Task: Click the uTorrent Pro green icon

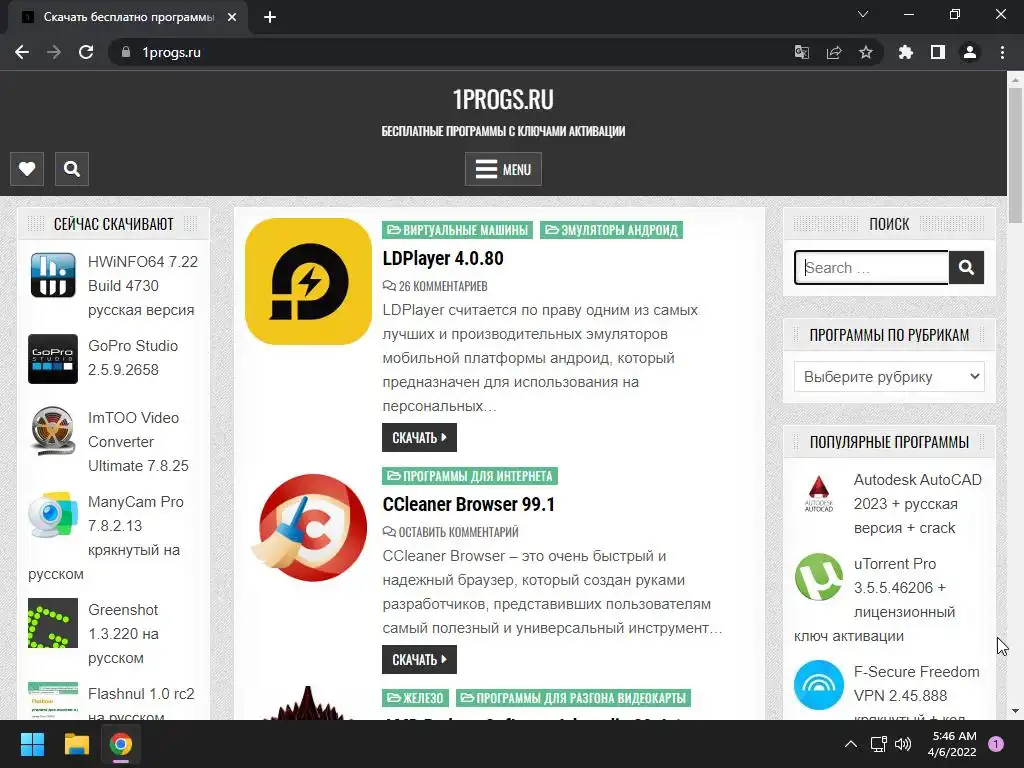Action: [x=819, y=577]
